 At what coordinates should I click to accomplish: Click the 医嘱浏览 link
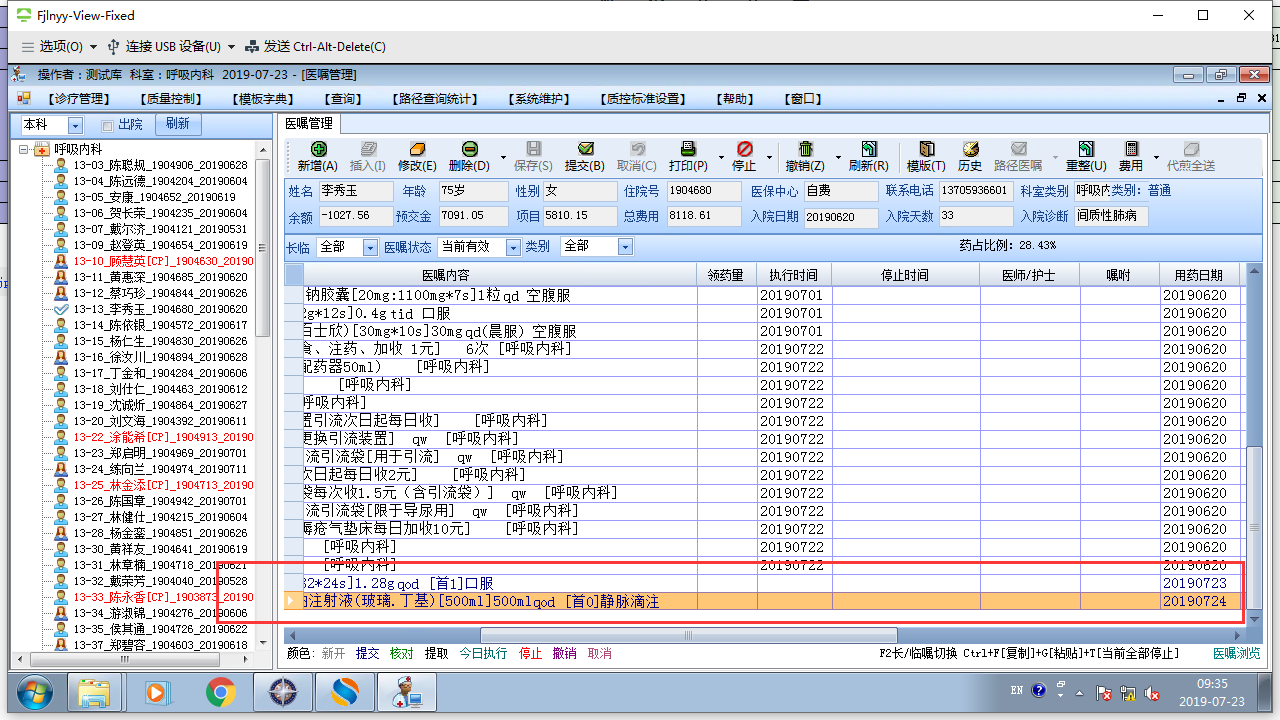click(1236, 653)
